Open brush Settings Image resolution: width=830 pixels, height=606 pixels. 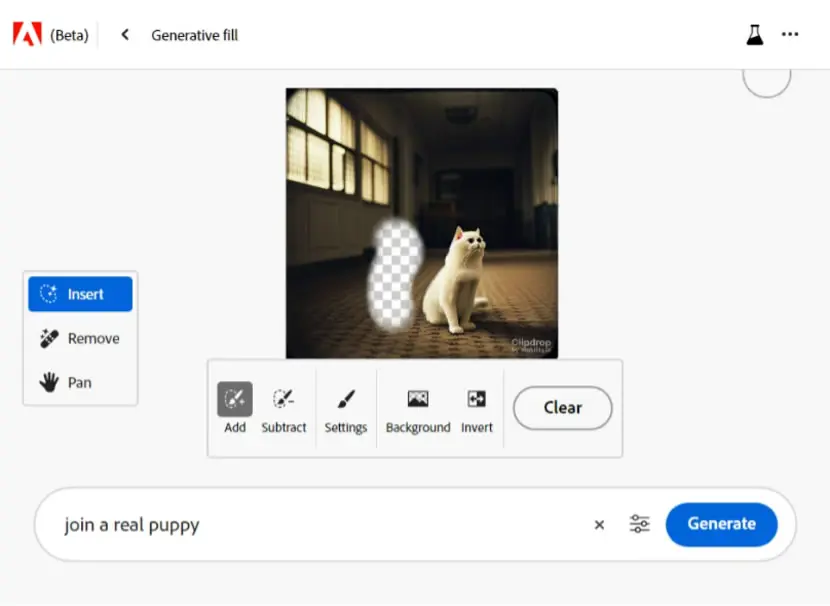click(x=346, y=408)
